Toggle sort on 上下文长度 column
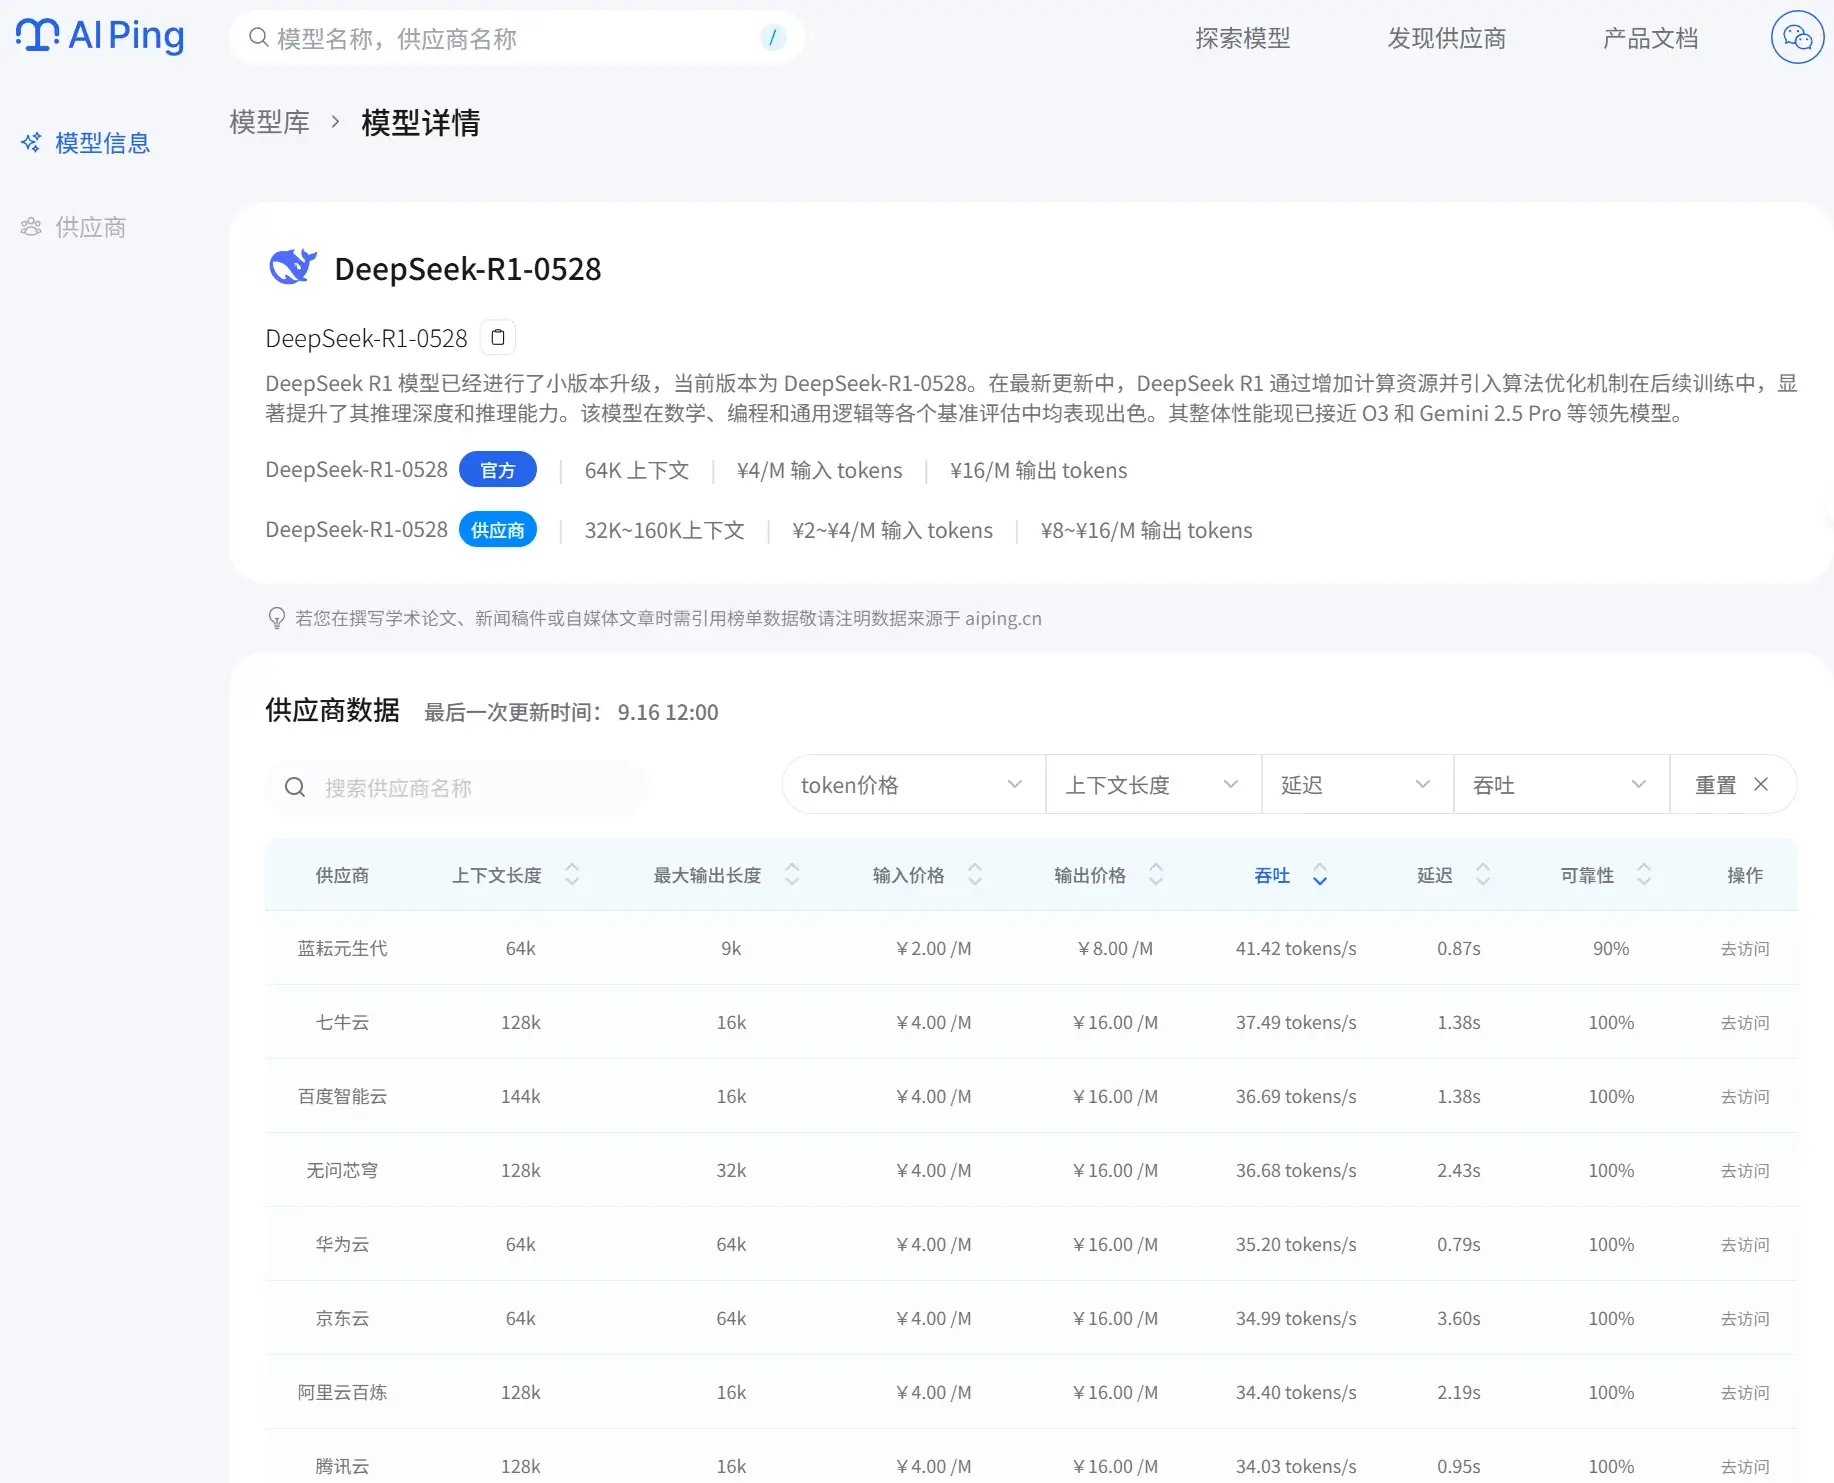This screenshot has height=1483, width=1834. pyautogui.click(x=572, y=875)
